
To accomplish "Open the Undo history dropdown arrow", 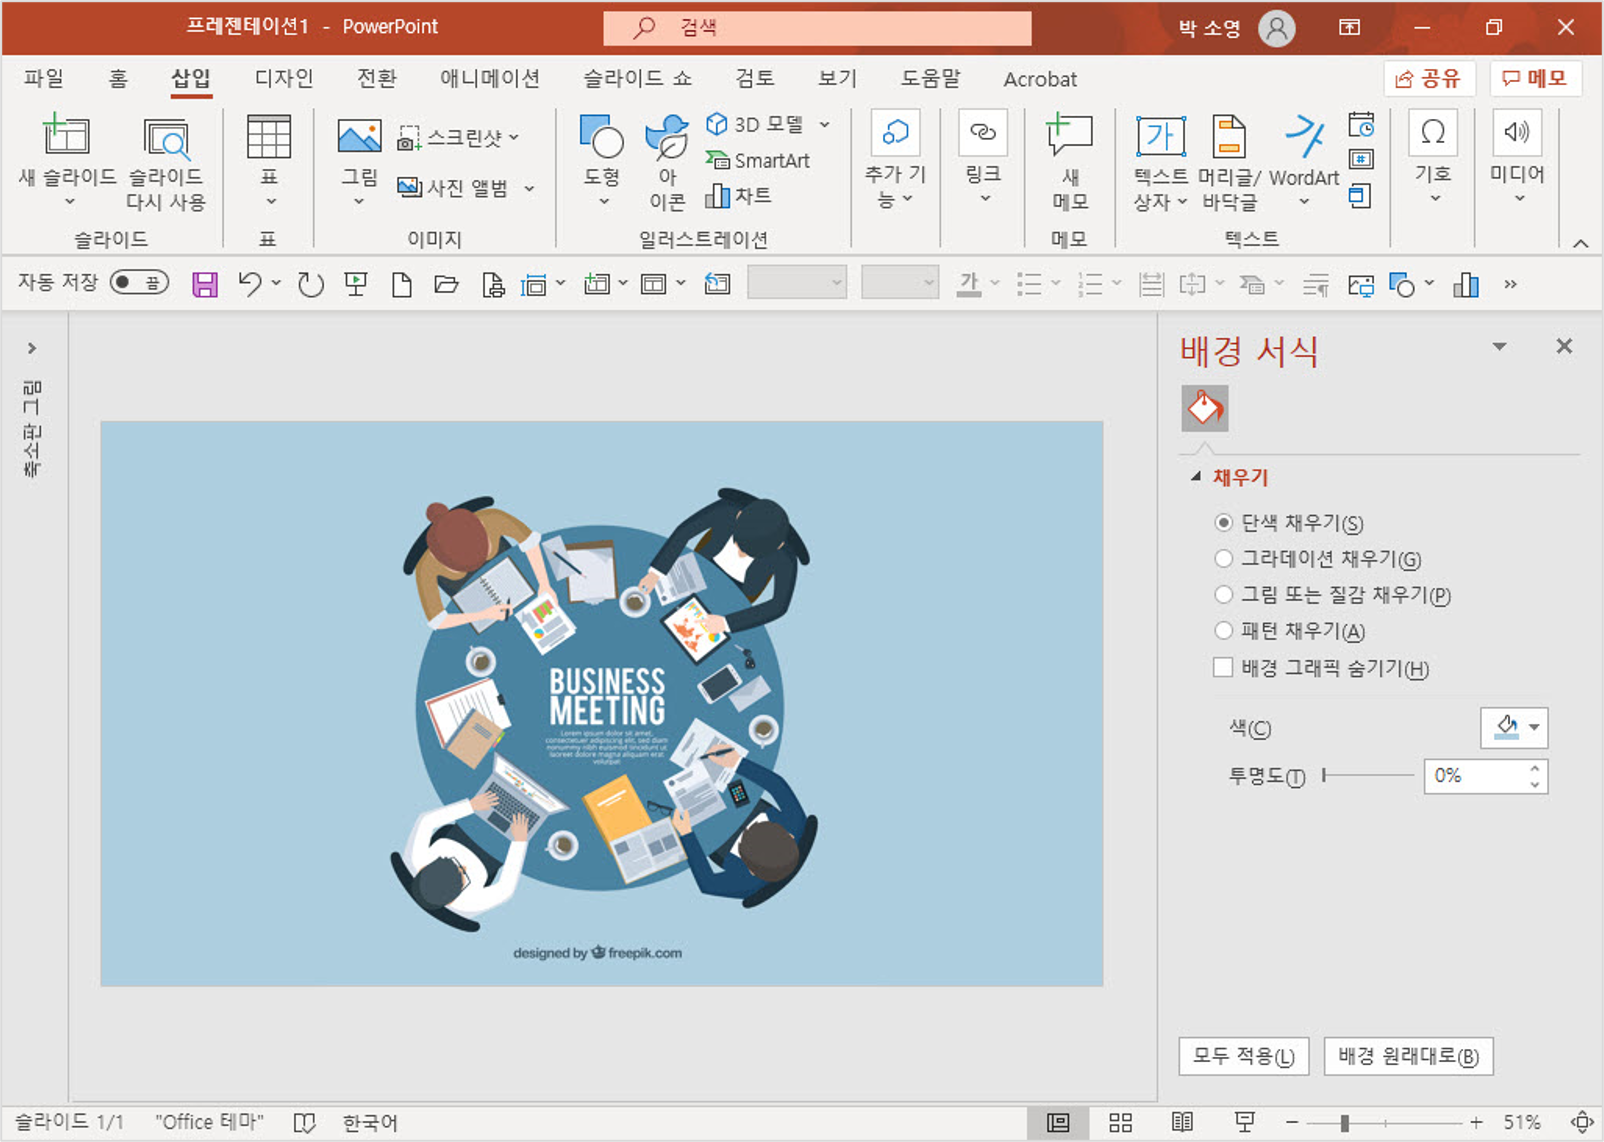I will pyautogui.click(x=276, y=284).
